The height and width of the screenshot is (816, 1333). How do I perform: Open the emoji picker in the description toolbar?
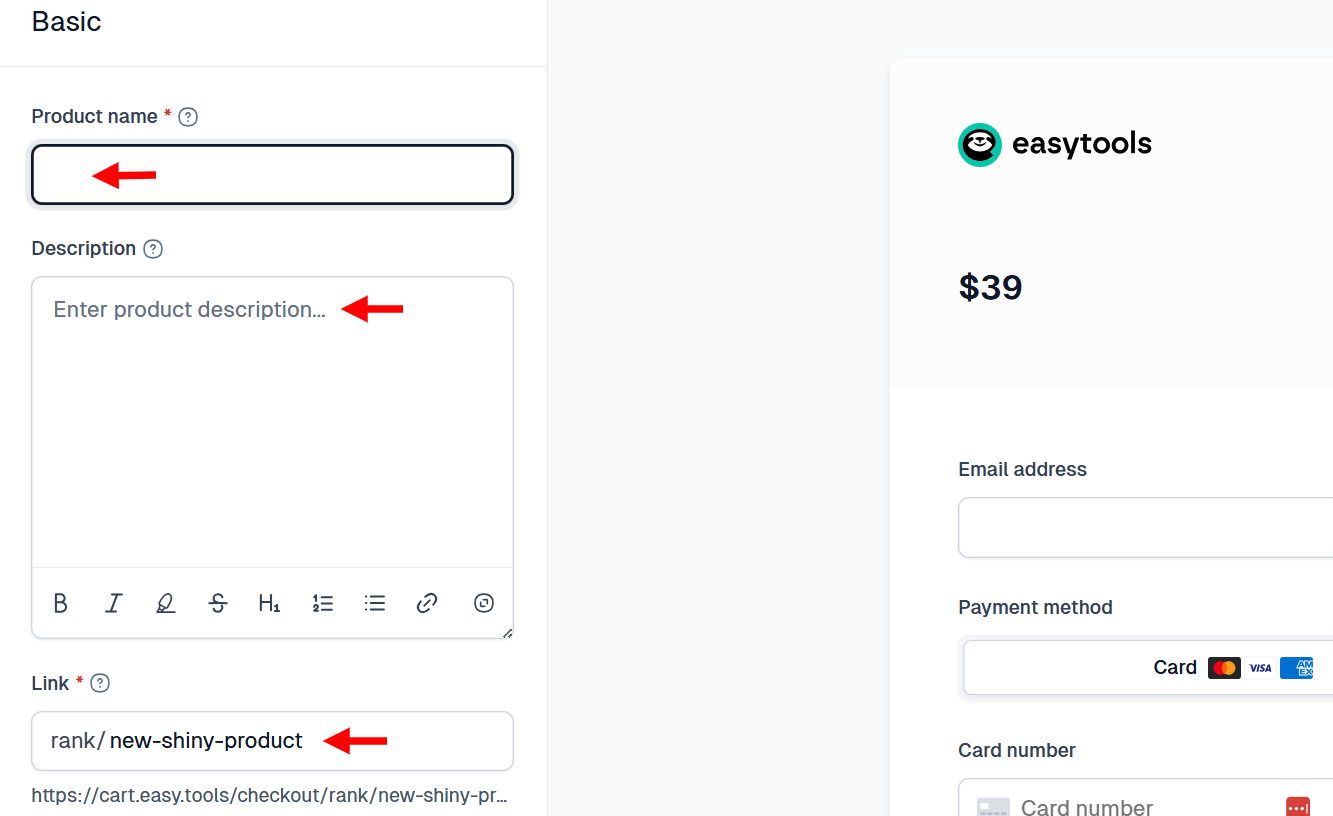pos(483,603)
